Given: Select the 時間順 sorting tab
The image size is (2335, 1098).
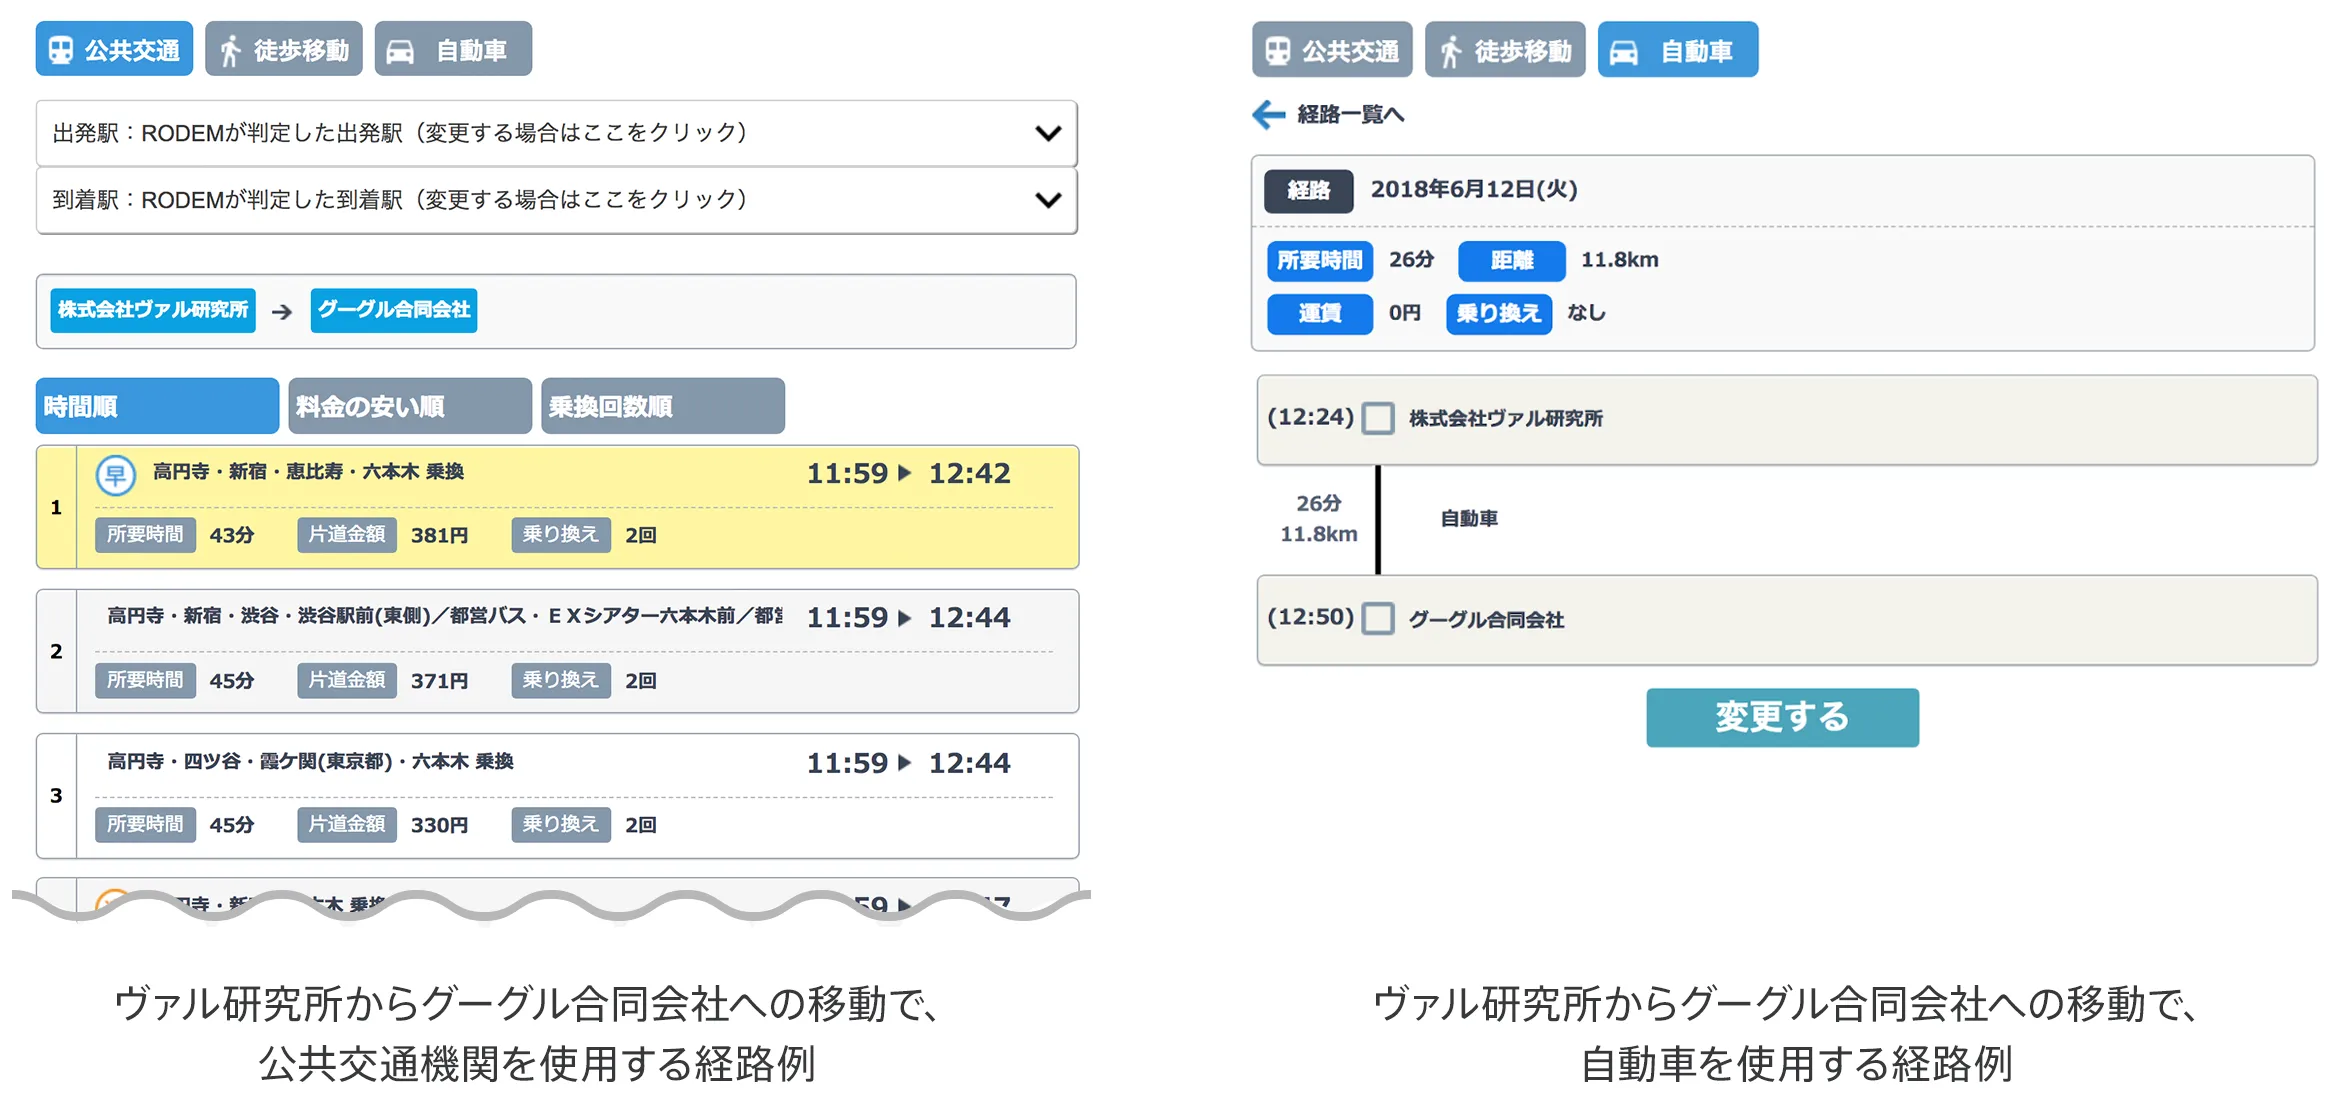Looking at the screenshot, I should click(157, 406).
